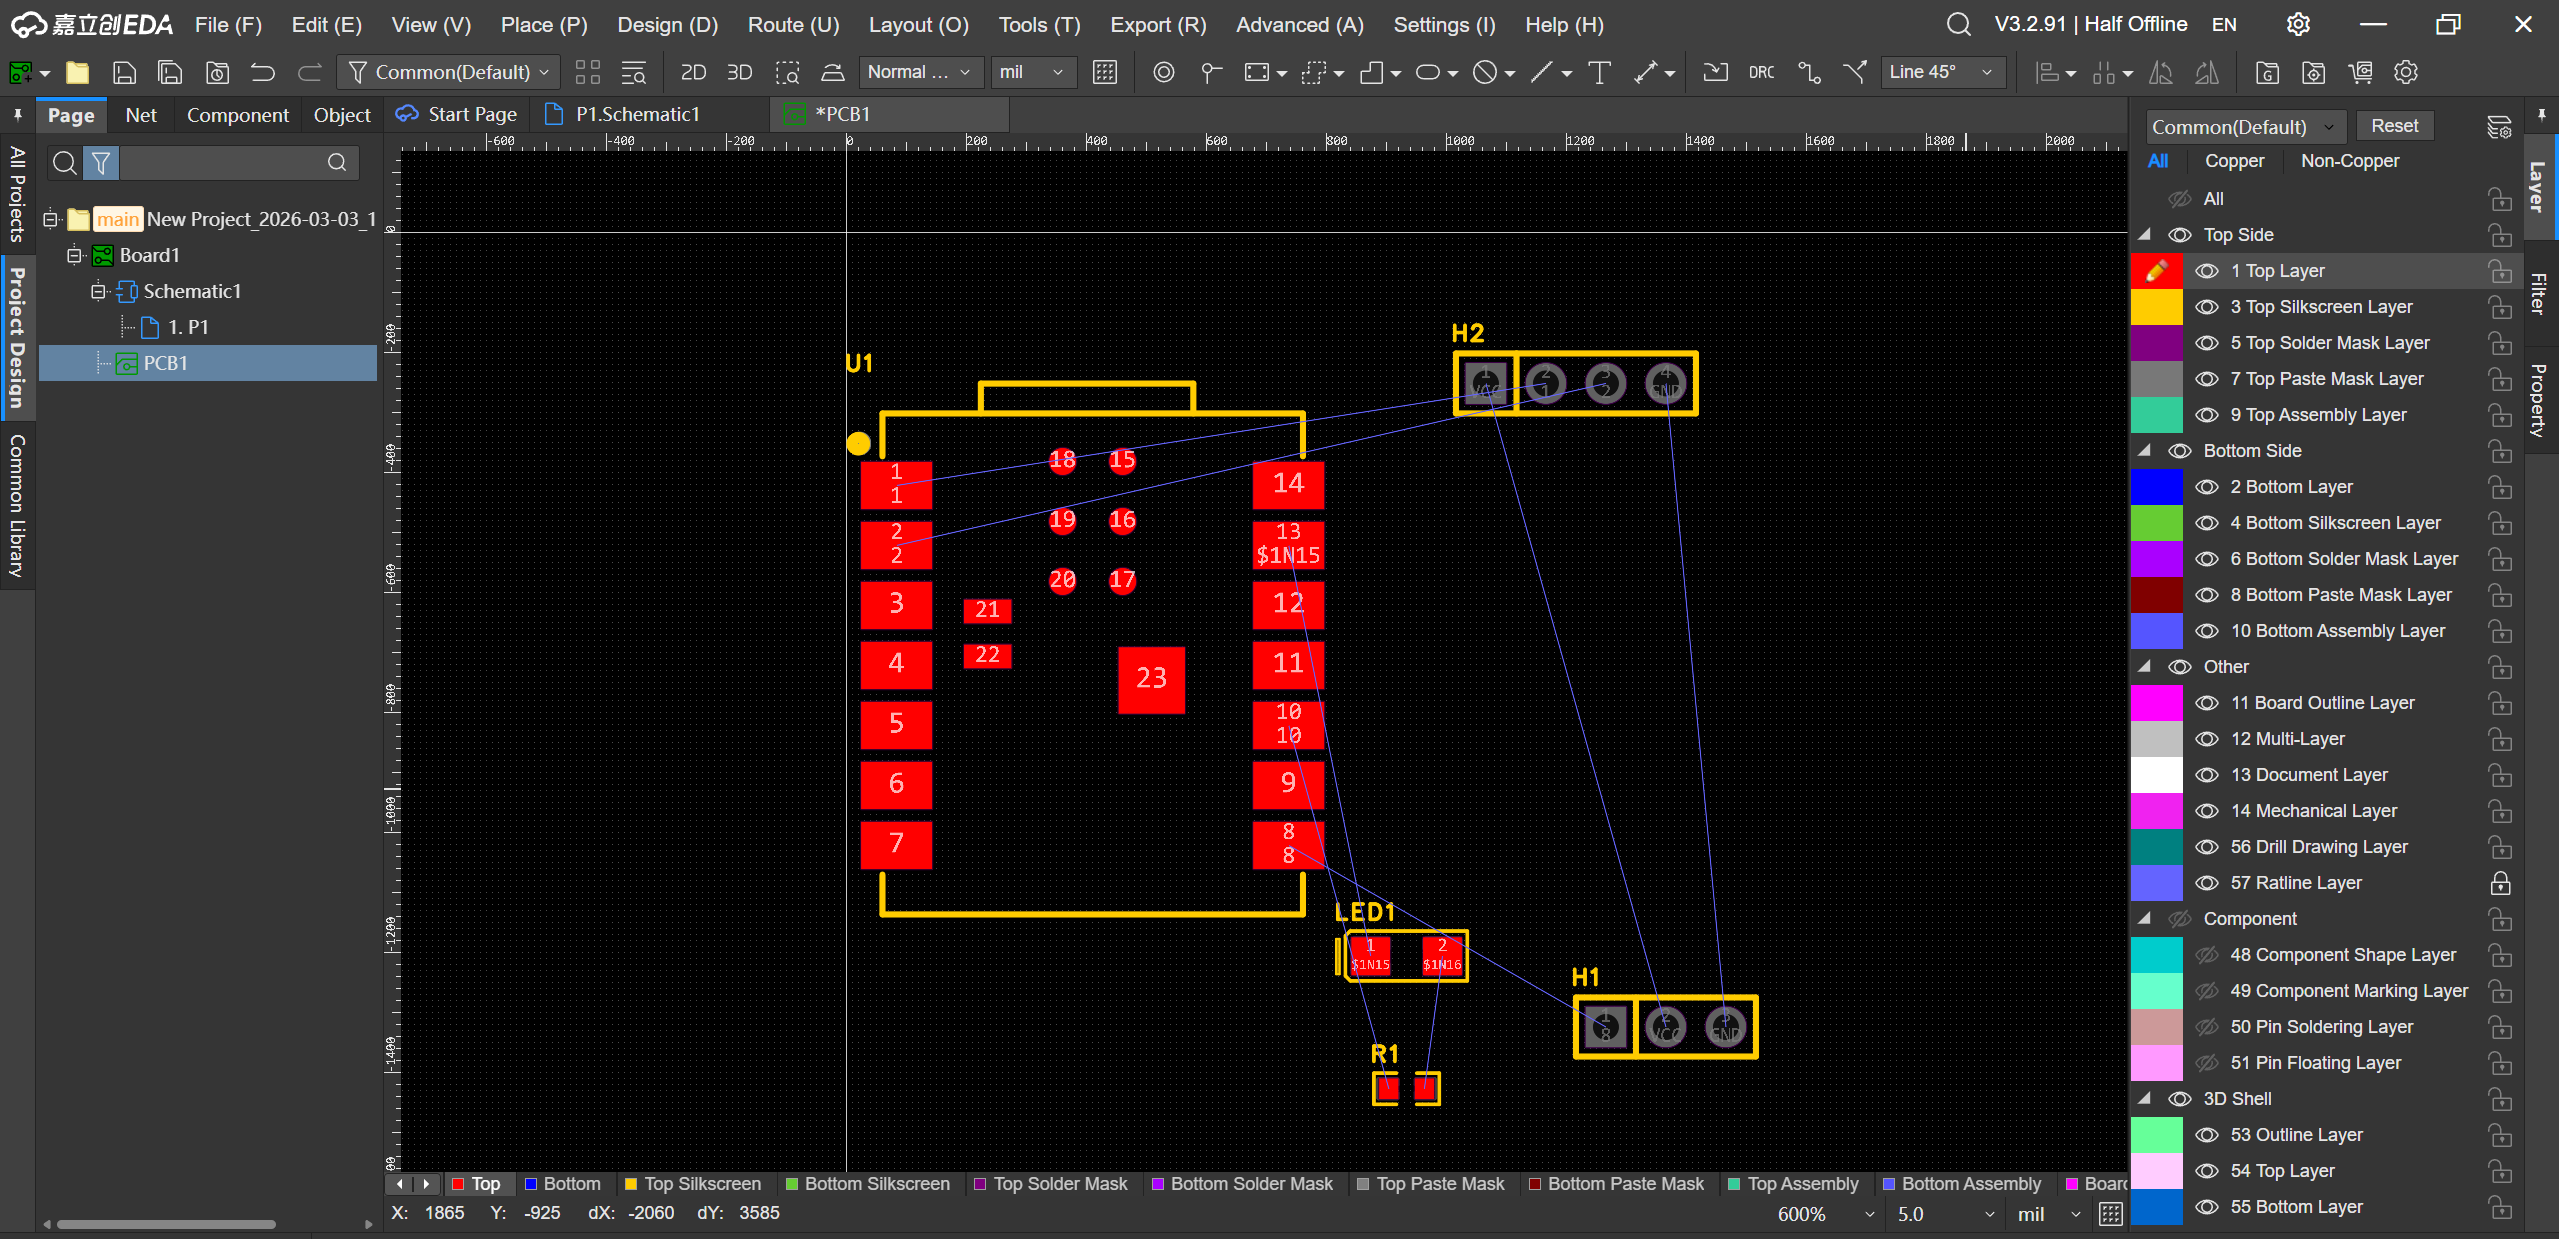The image size is (2559, 1239).
Task: Click the Reset button
Action: coord(2394,126)
